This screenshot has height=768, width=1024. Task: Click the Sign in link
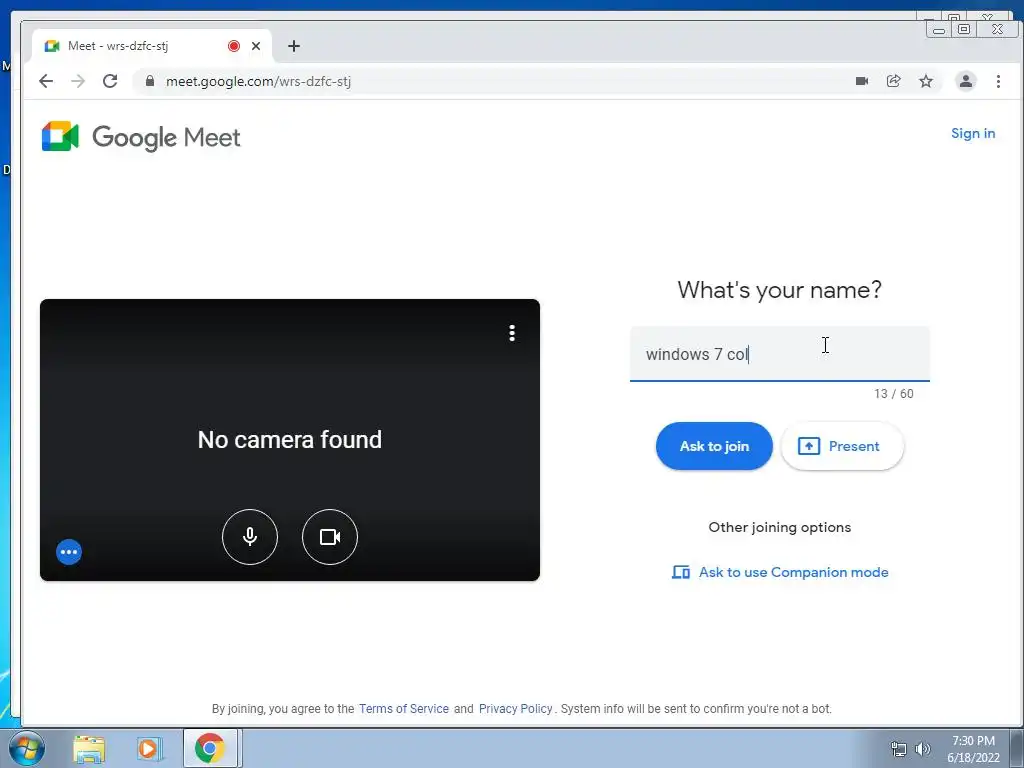[972, 133]
